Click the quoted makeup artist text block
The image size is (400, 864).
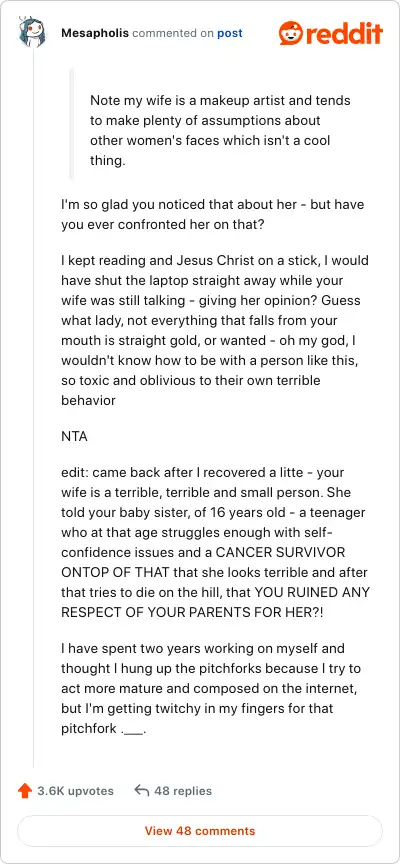pyautogui.click(x=220, y=131)
